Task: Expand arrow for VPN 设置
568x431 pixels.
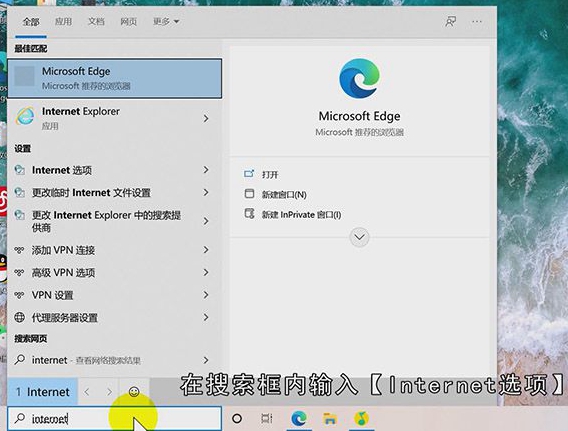Action: click(x=206, y=295)
